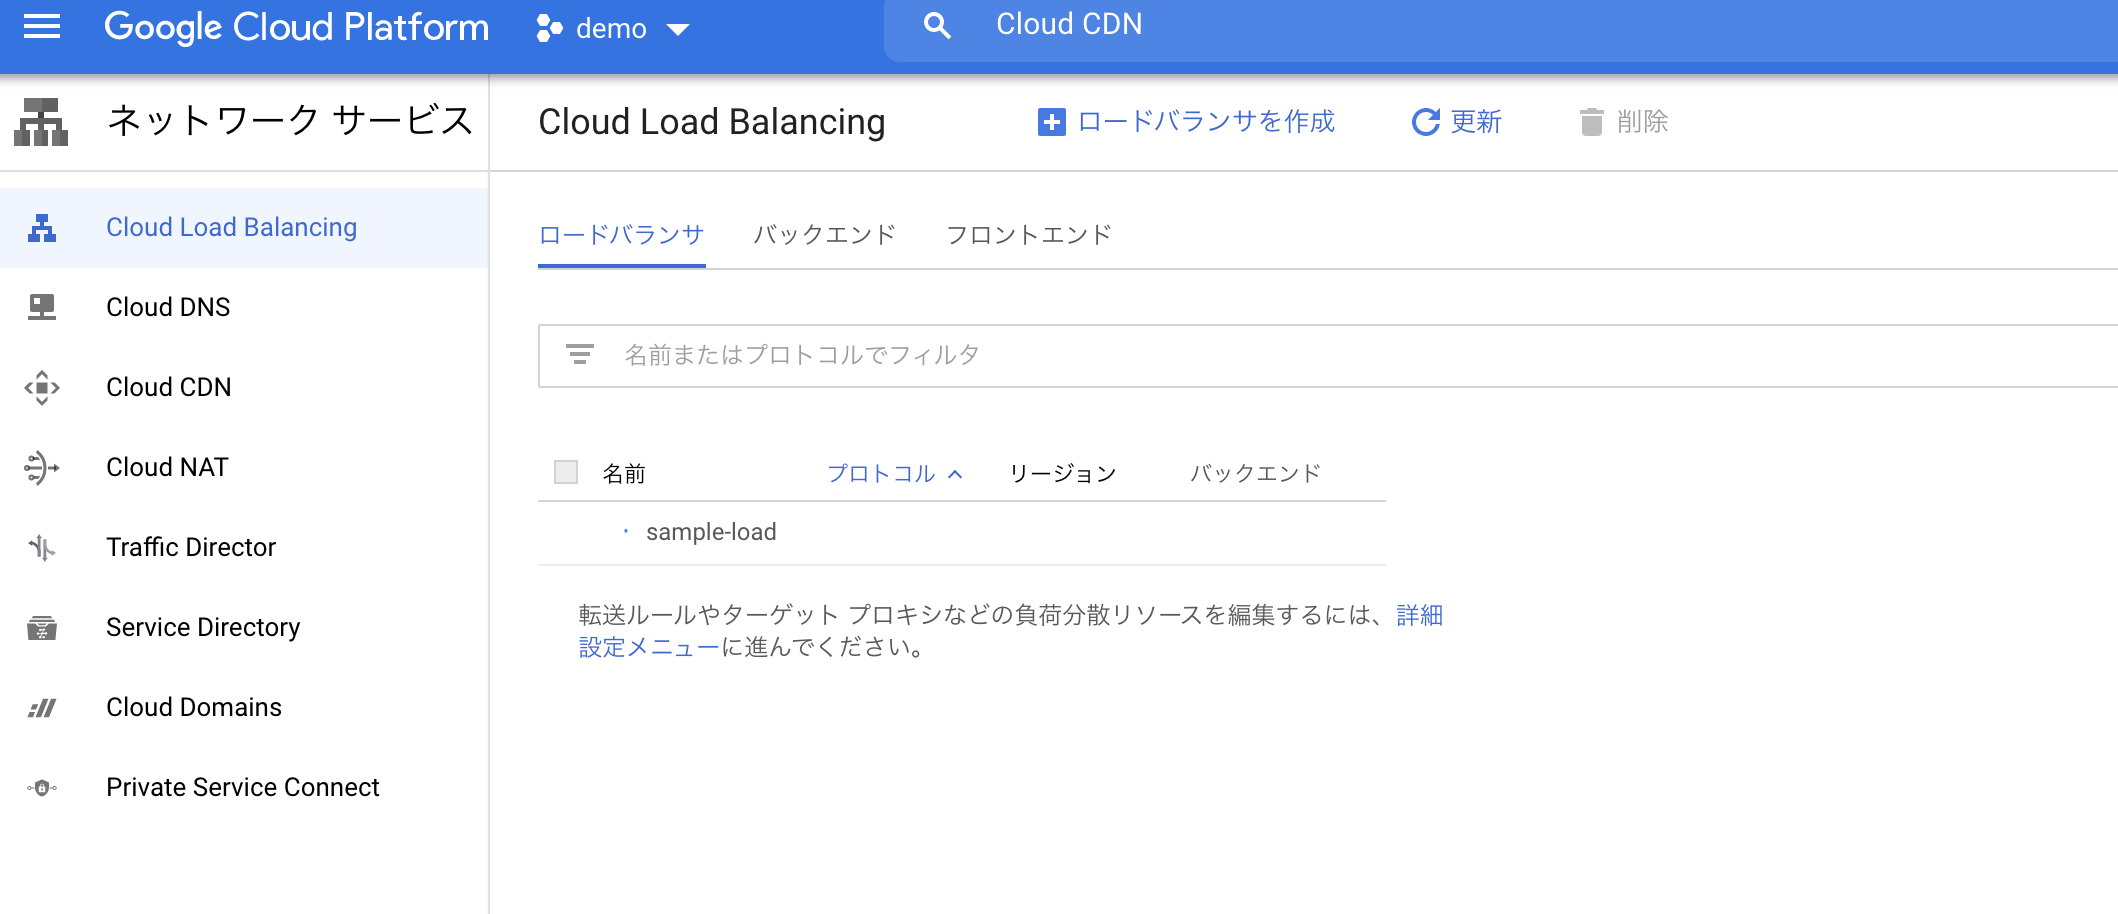
Task: Sort by 名前 column header
Action: [x=624, y=473]
